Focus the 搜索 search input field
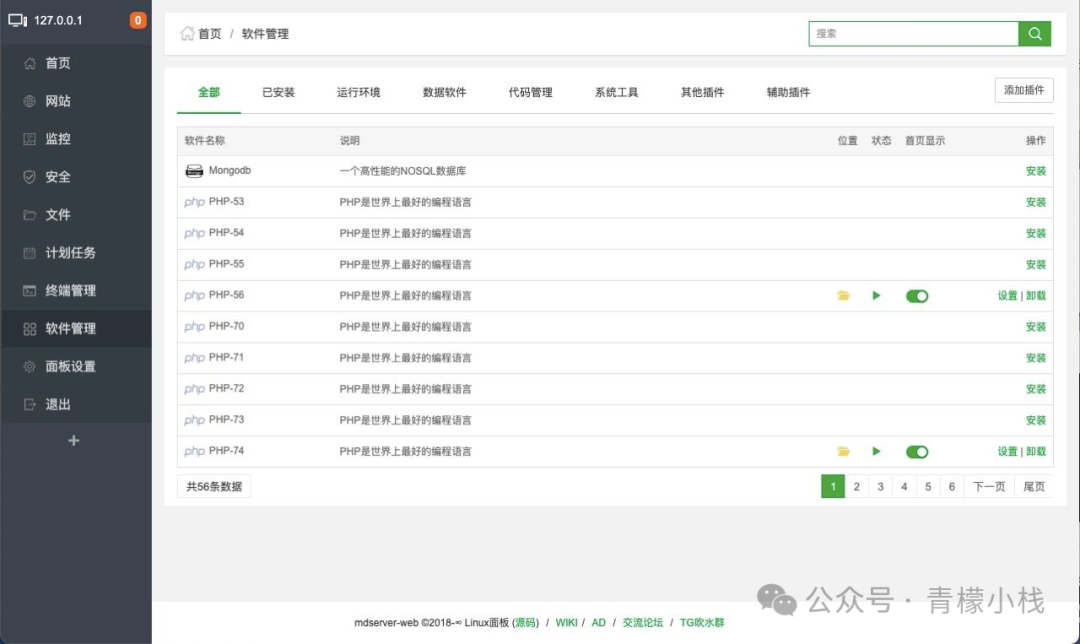 (913, 34)
